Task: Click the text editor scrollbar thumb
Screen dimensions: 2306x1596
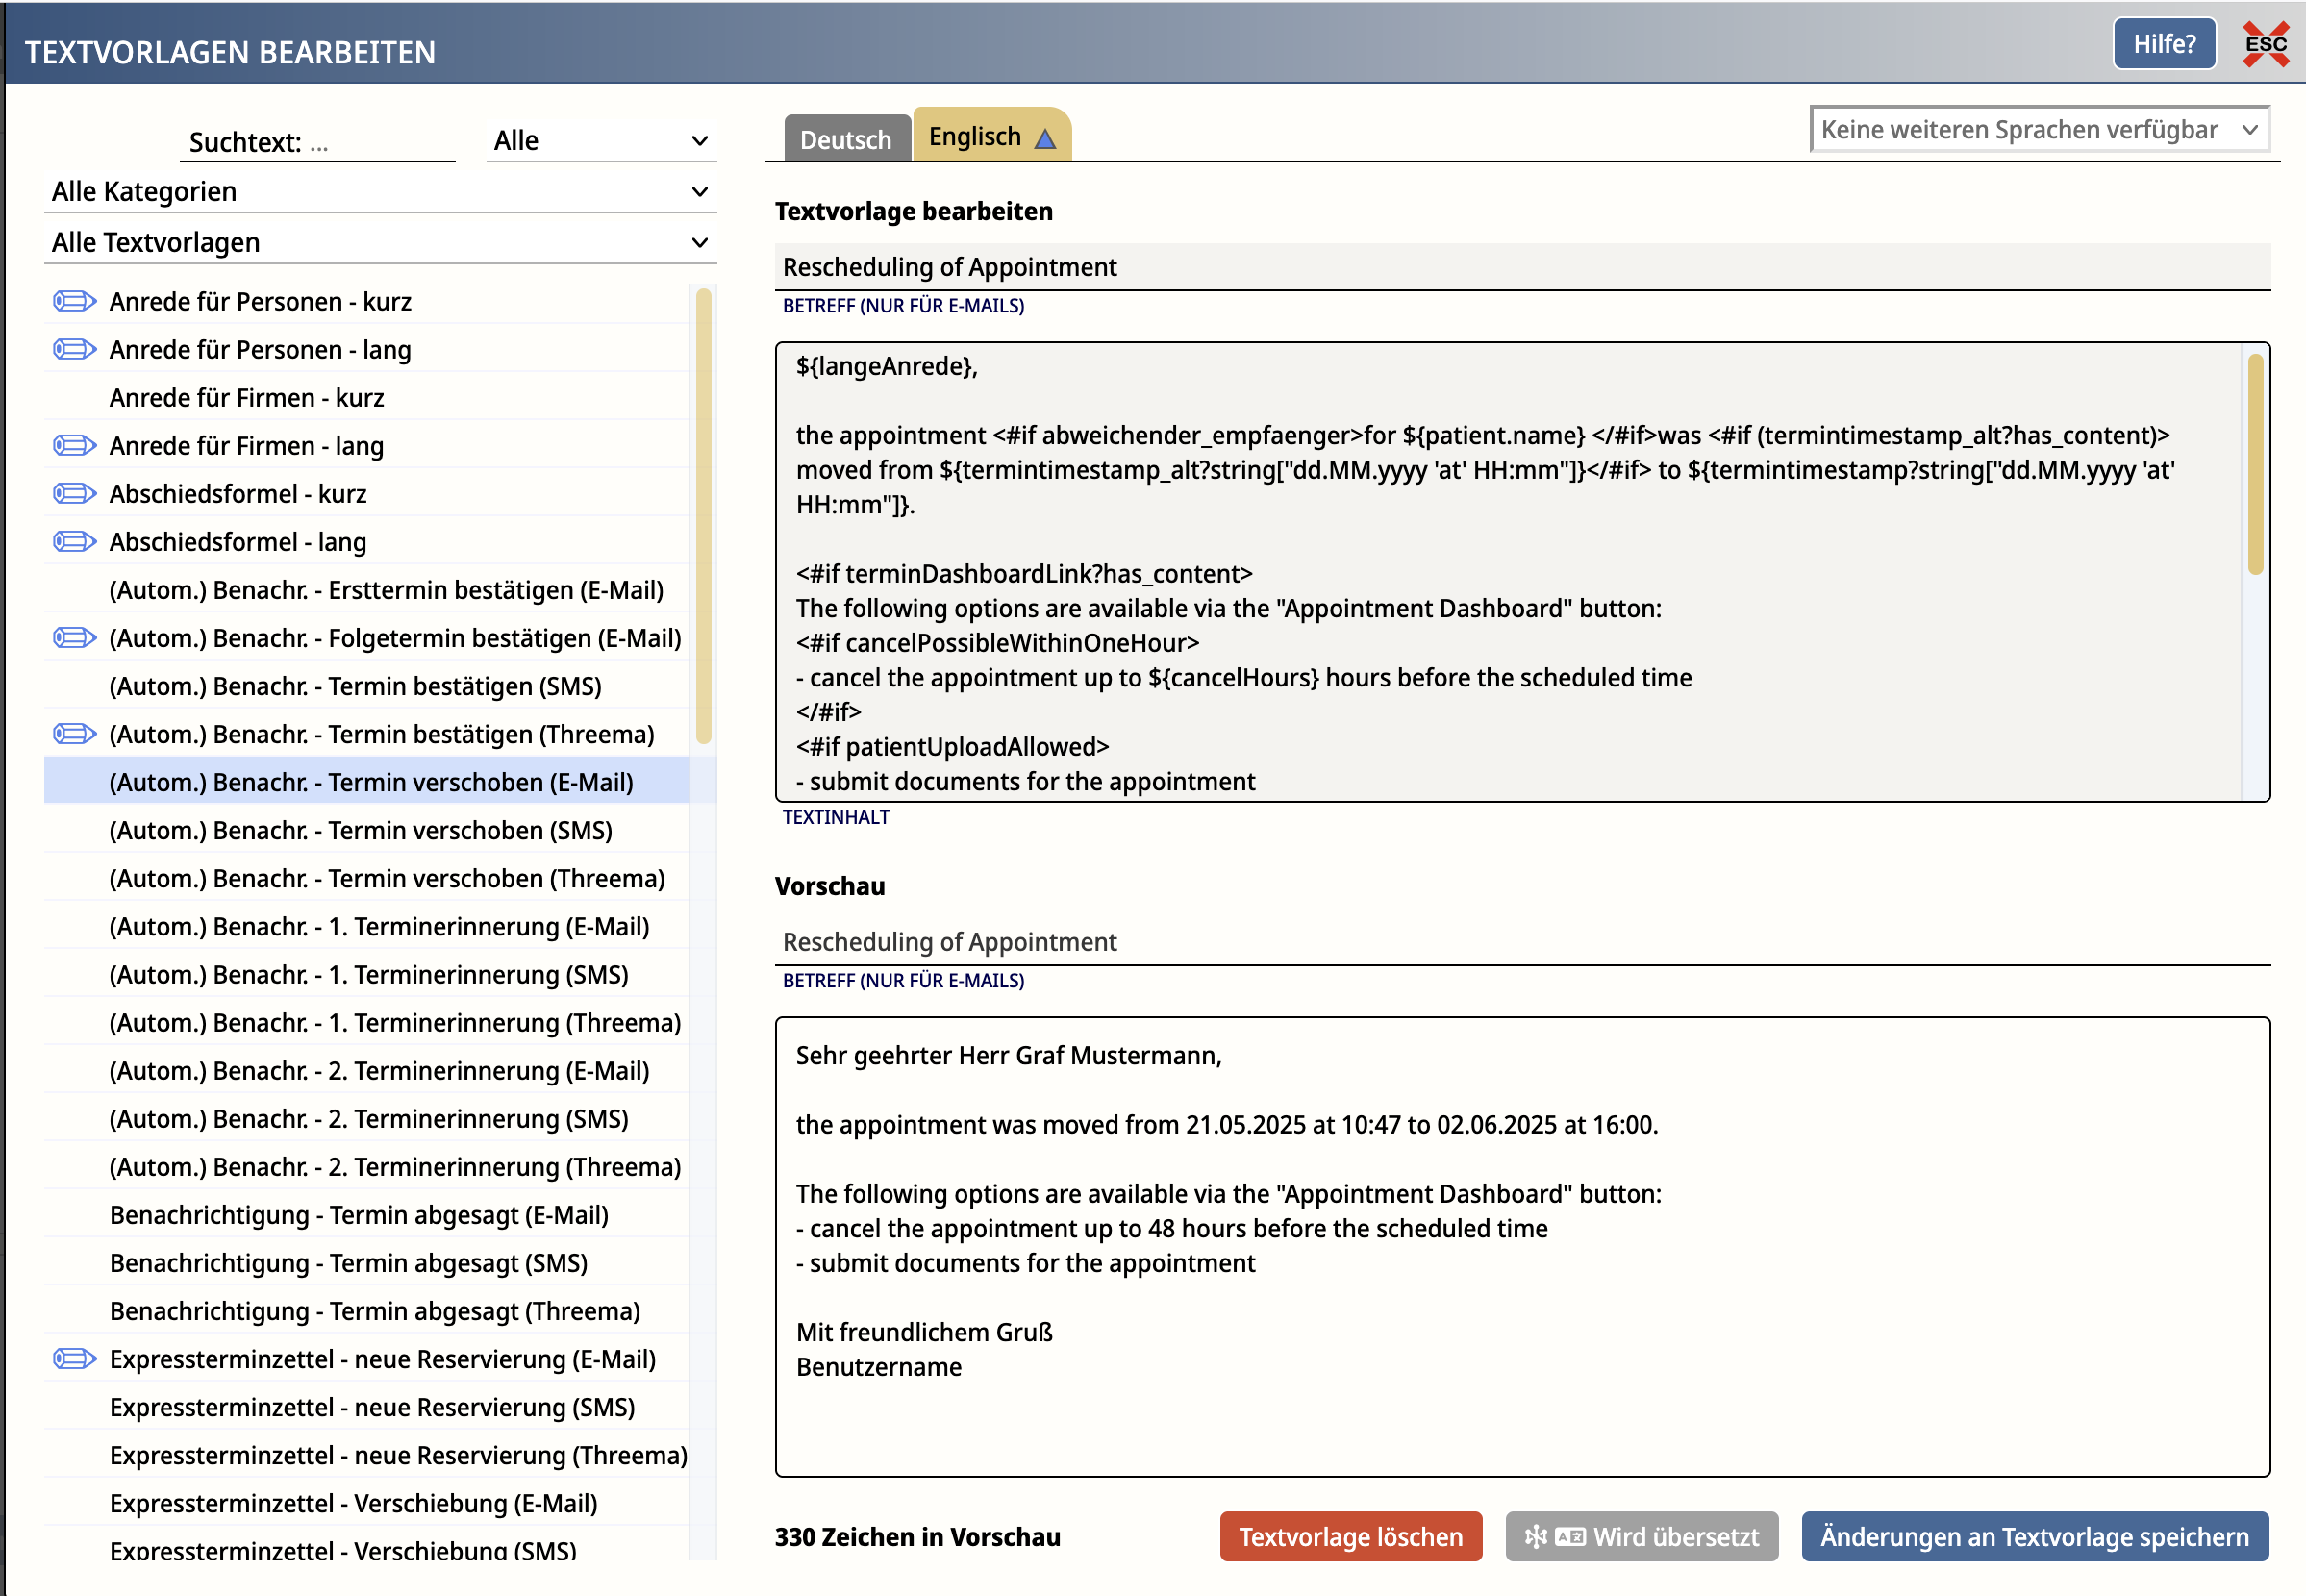Action: point(2255,464)
